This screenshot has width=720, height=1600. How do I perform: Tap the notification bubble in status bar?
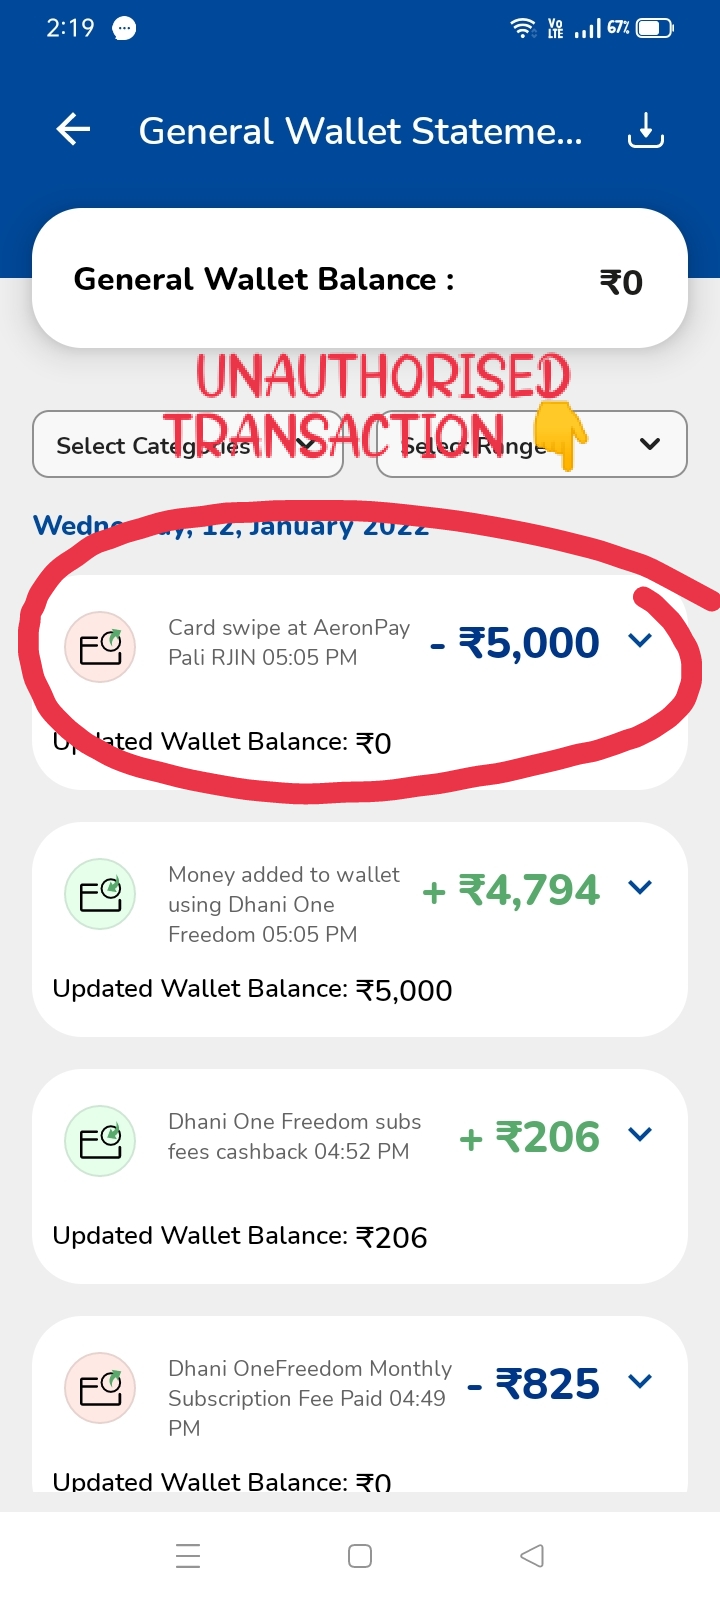[x=124, y=28]
